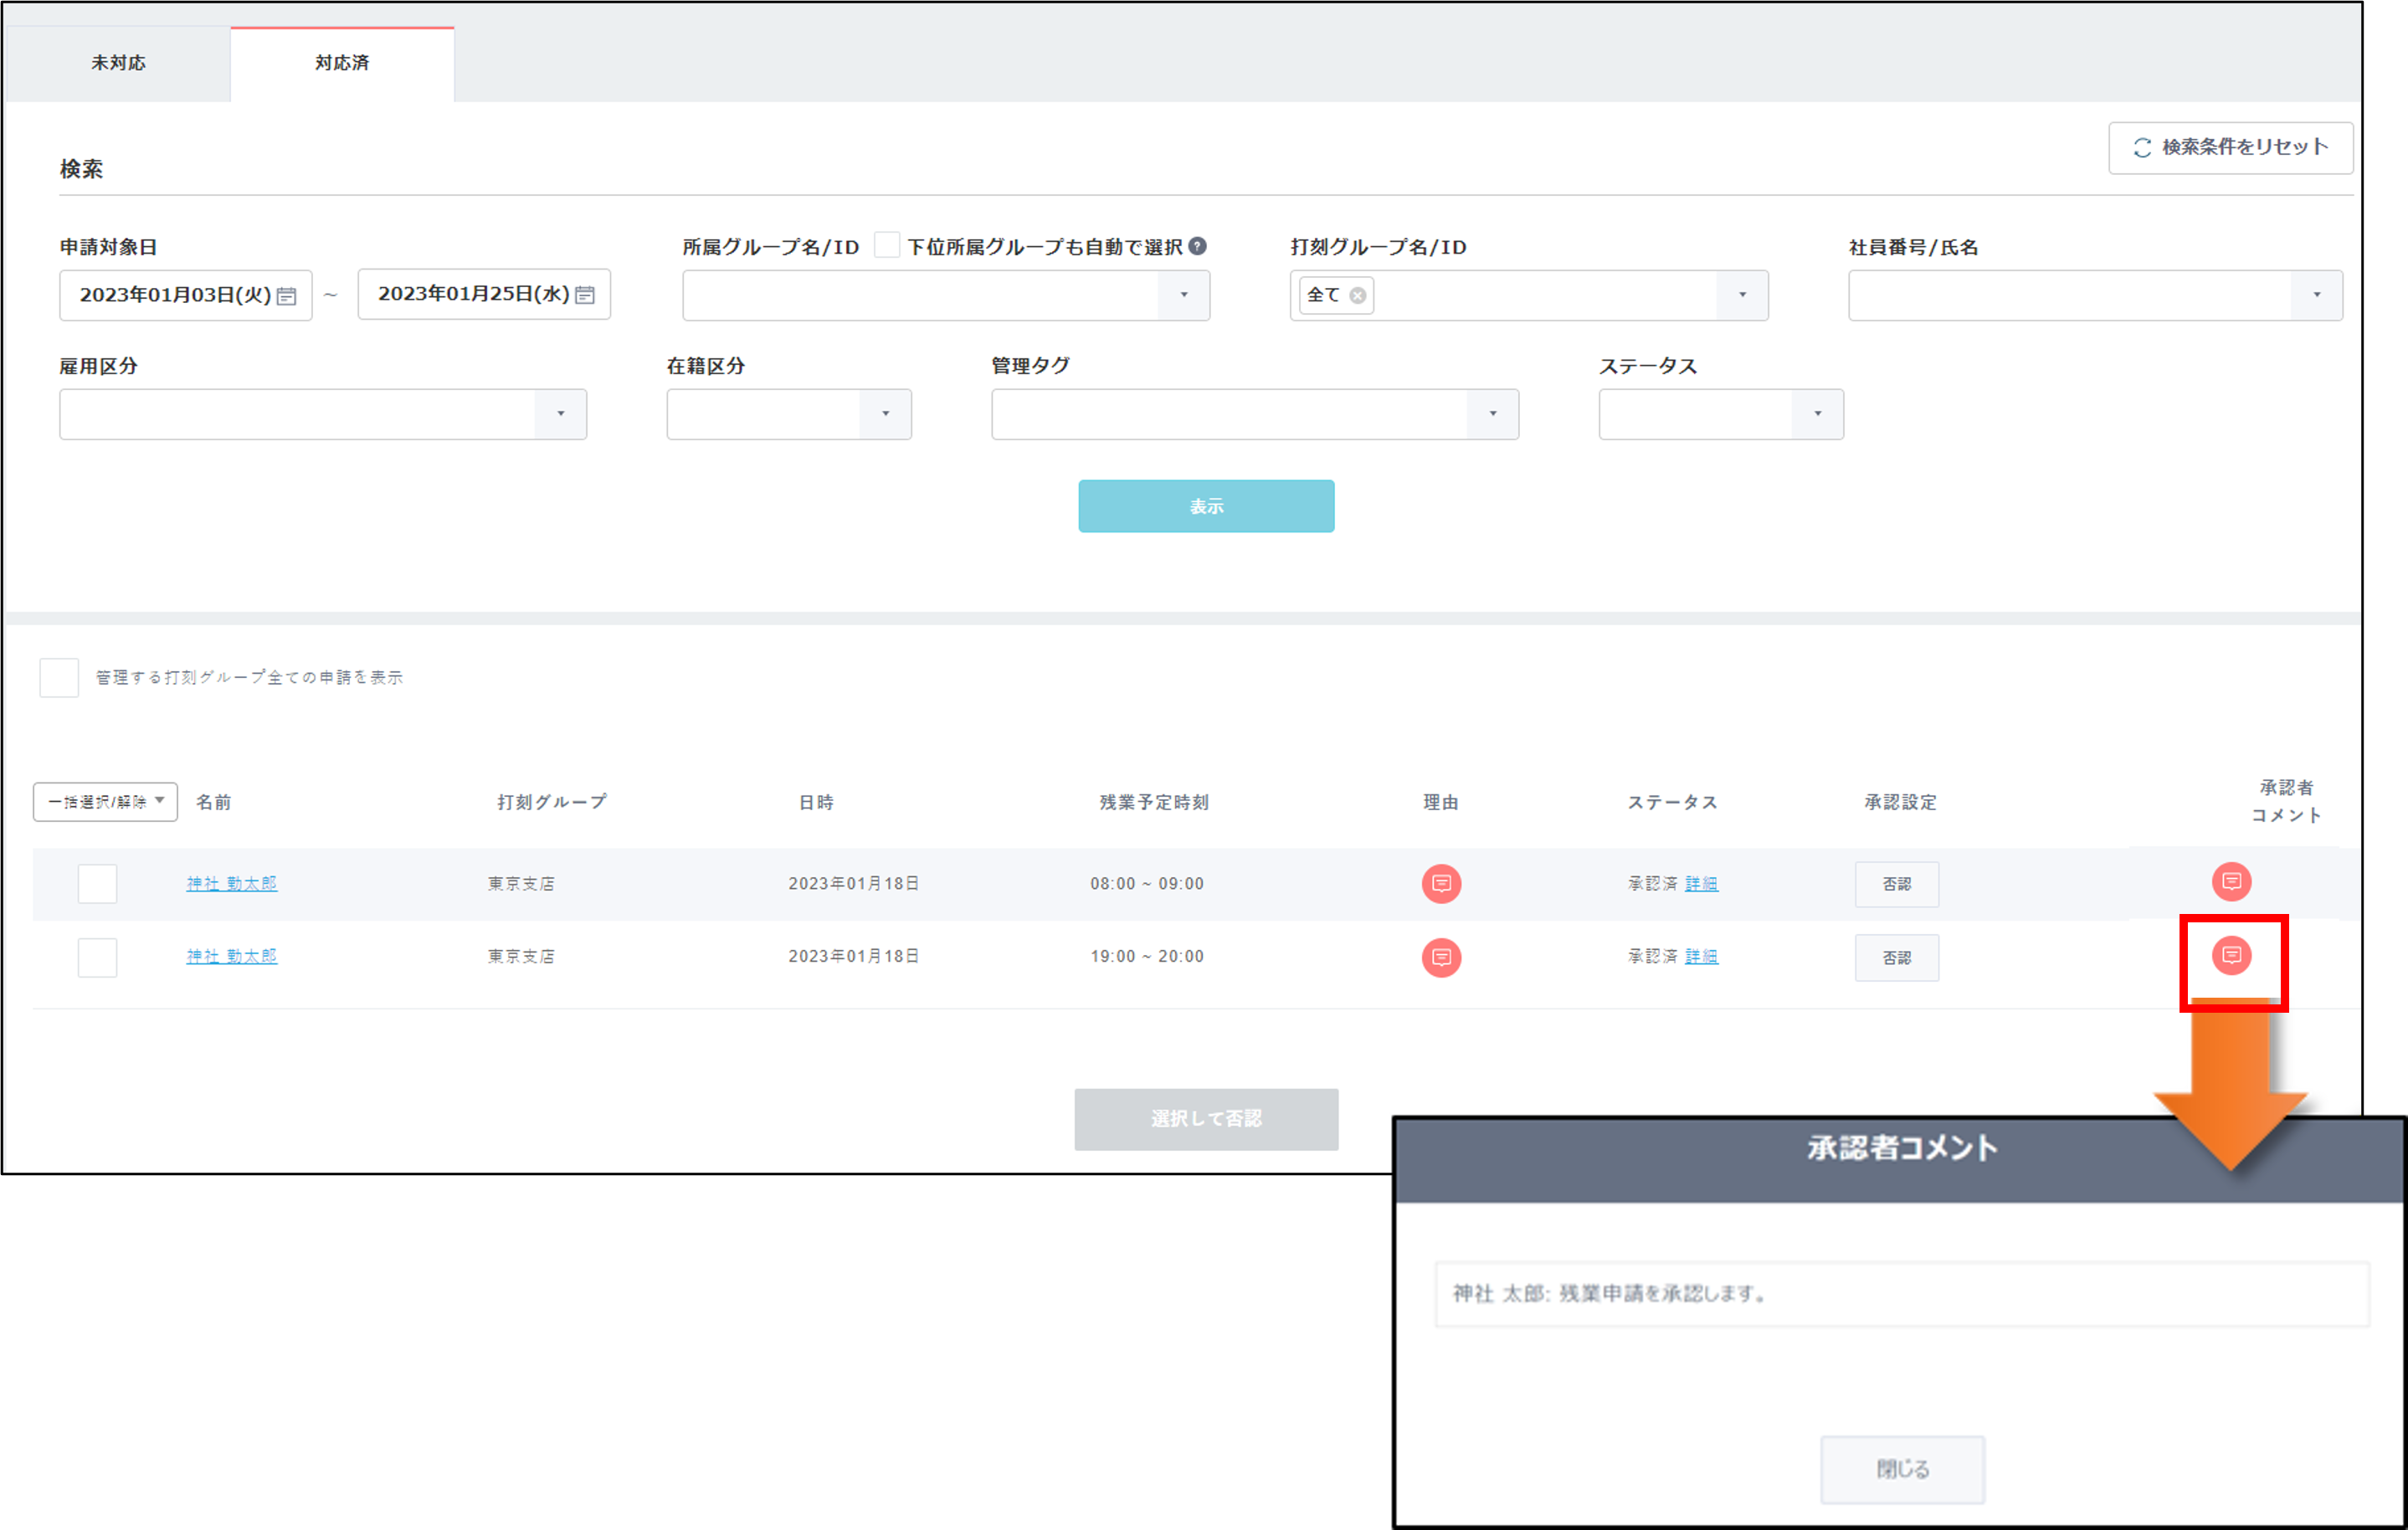Remove the 全て tag with x icon
This screenshot has width=2408, height=1530.
click(1357, 295)
